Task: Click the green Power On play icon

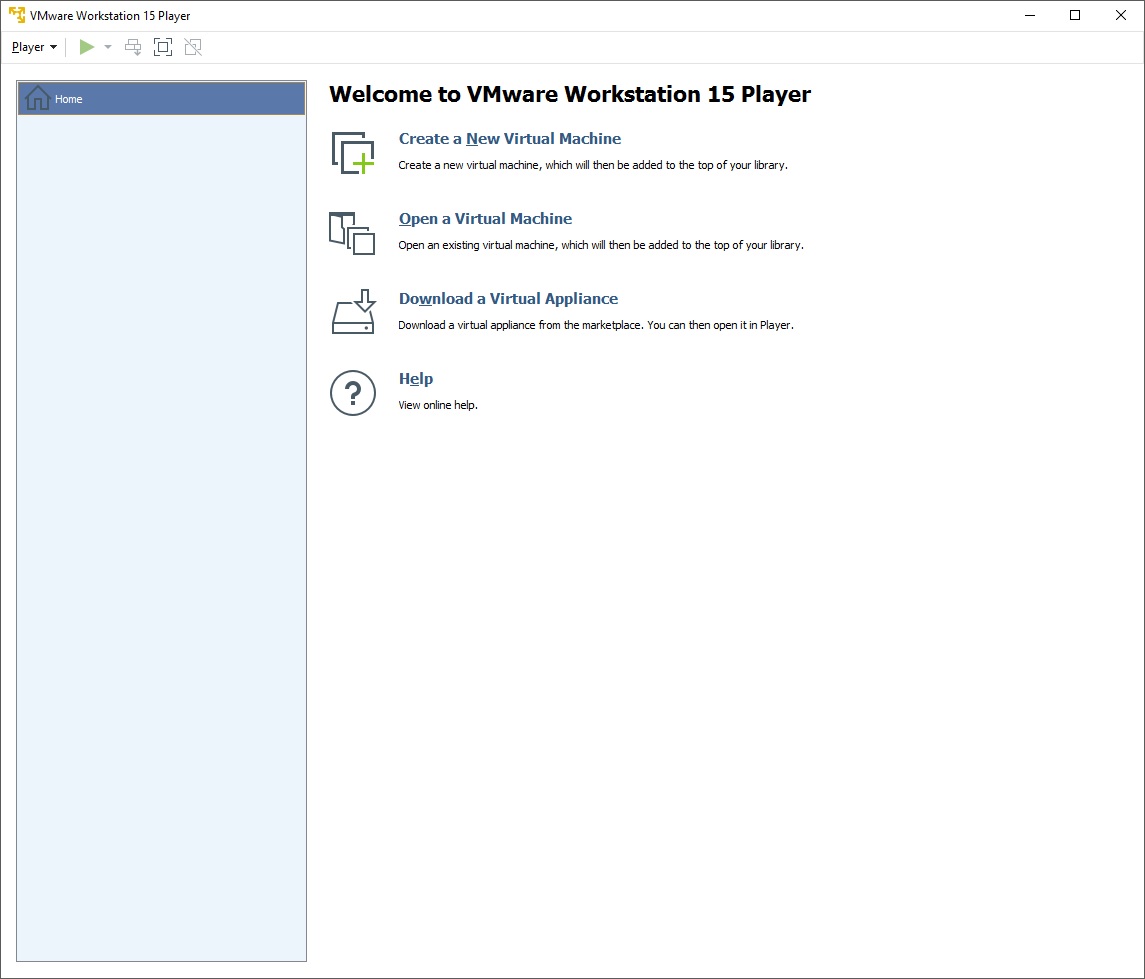Action: (x=87, y=47)
